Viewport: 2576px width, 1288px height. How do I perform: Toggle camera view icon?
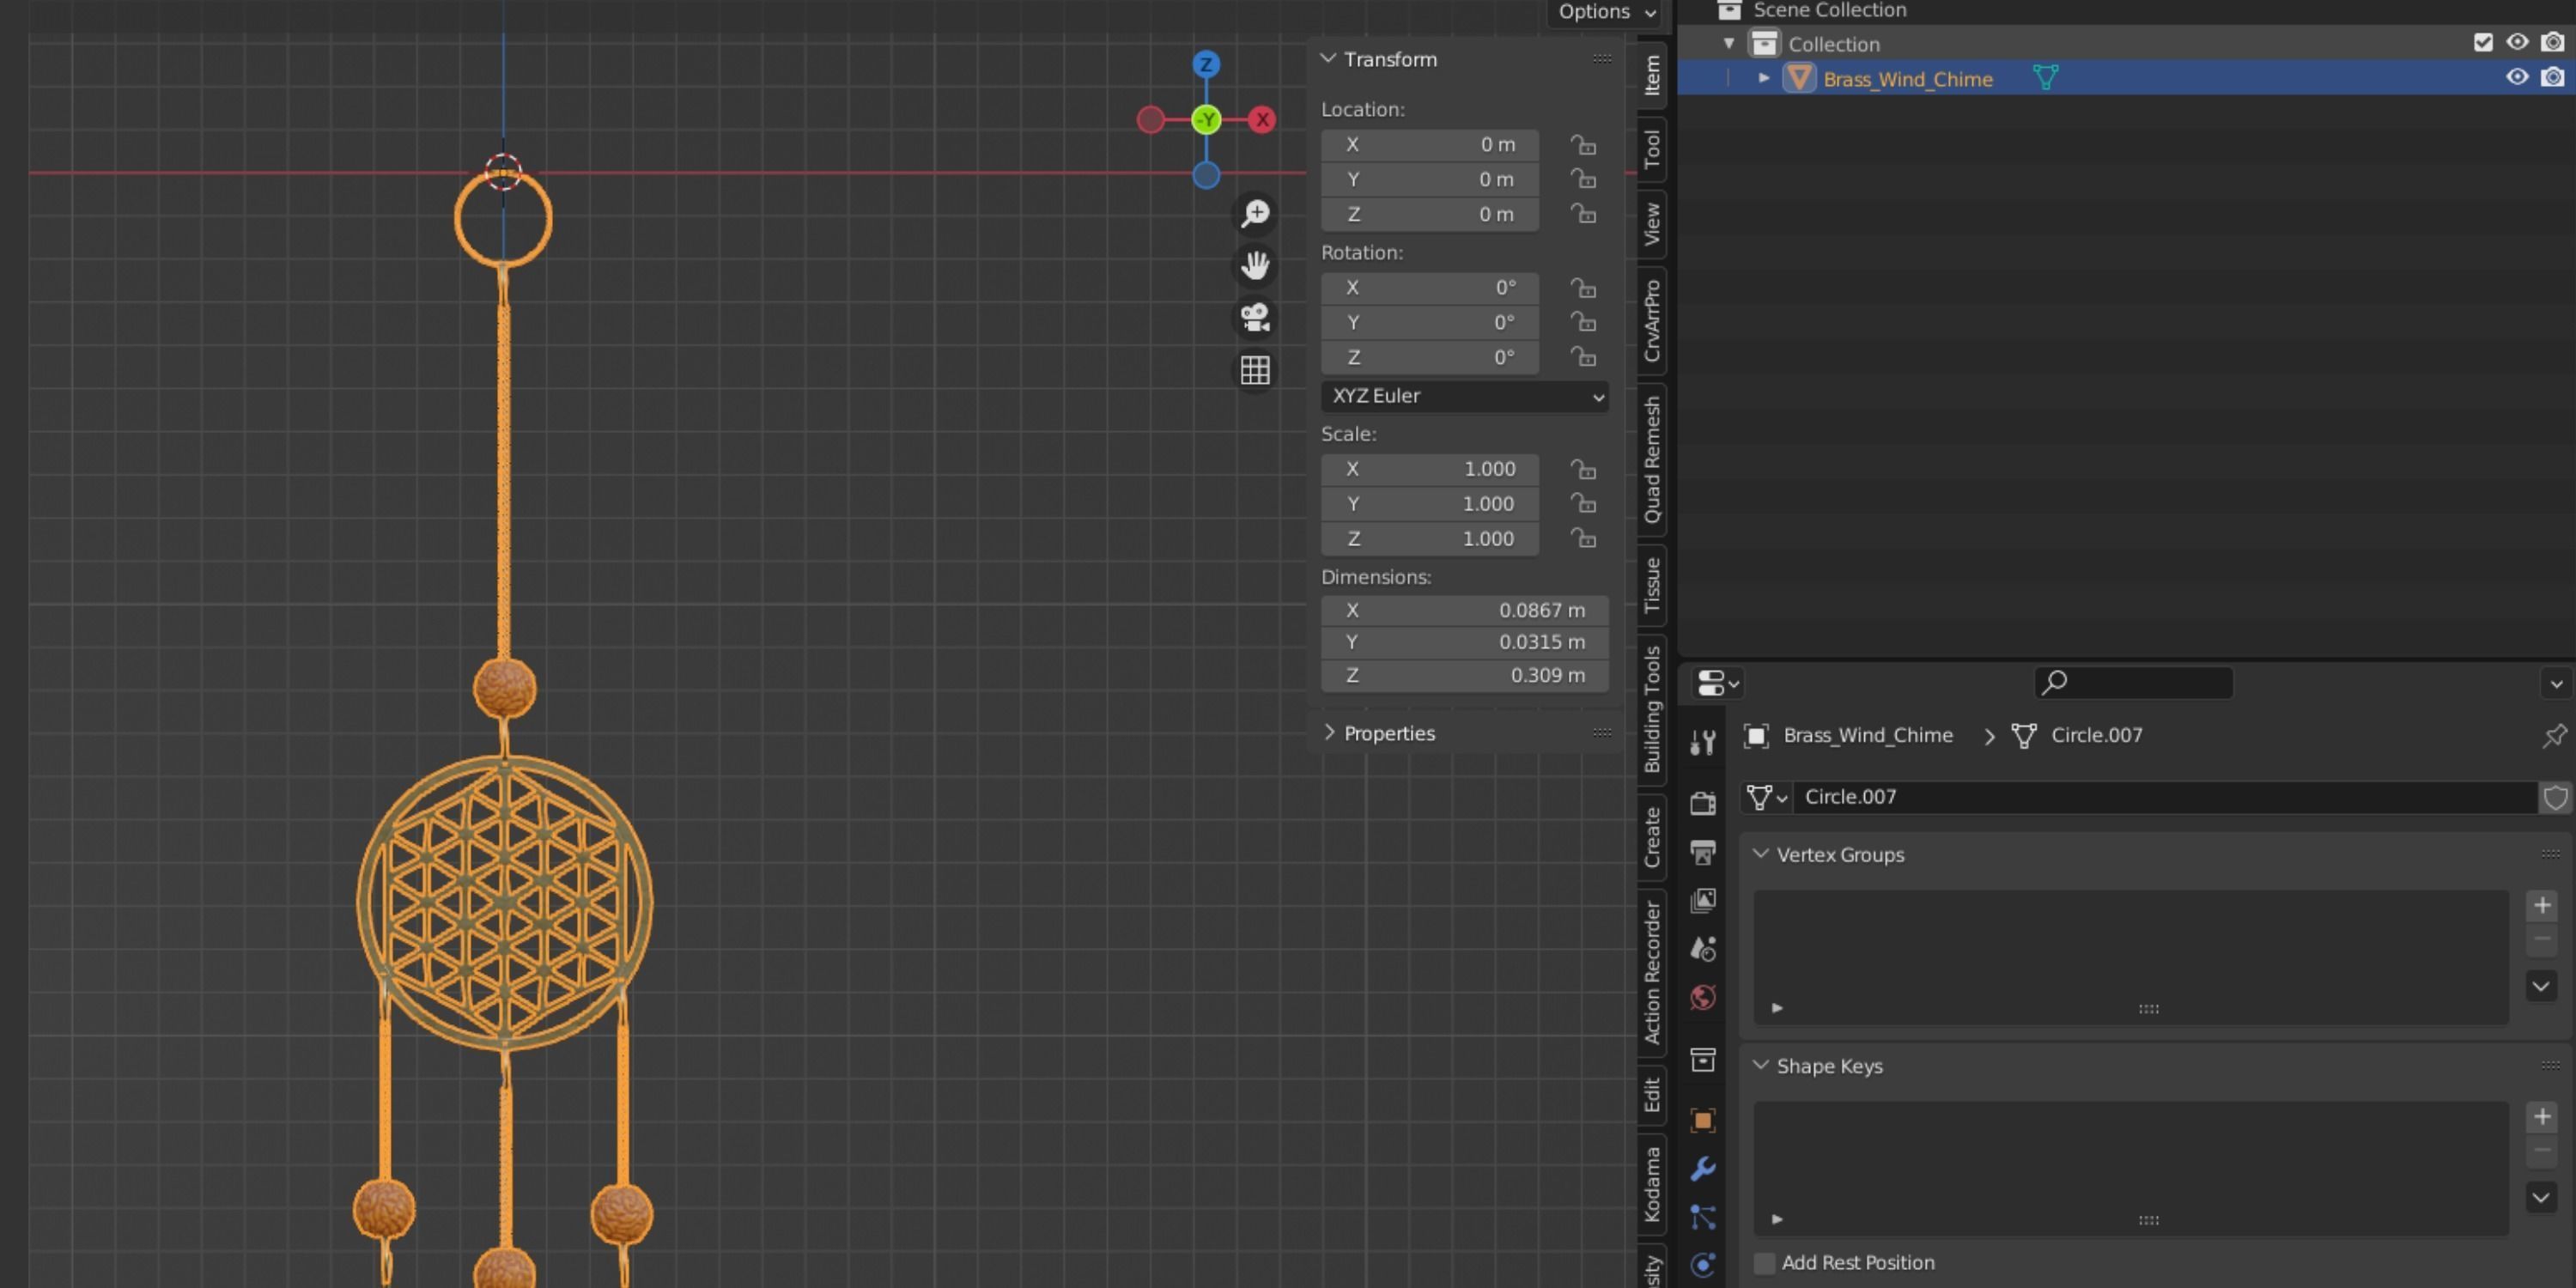coord(1255,318)
